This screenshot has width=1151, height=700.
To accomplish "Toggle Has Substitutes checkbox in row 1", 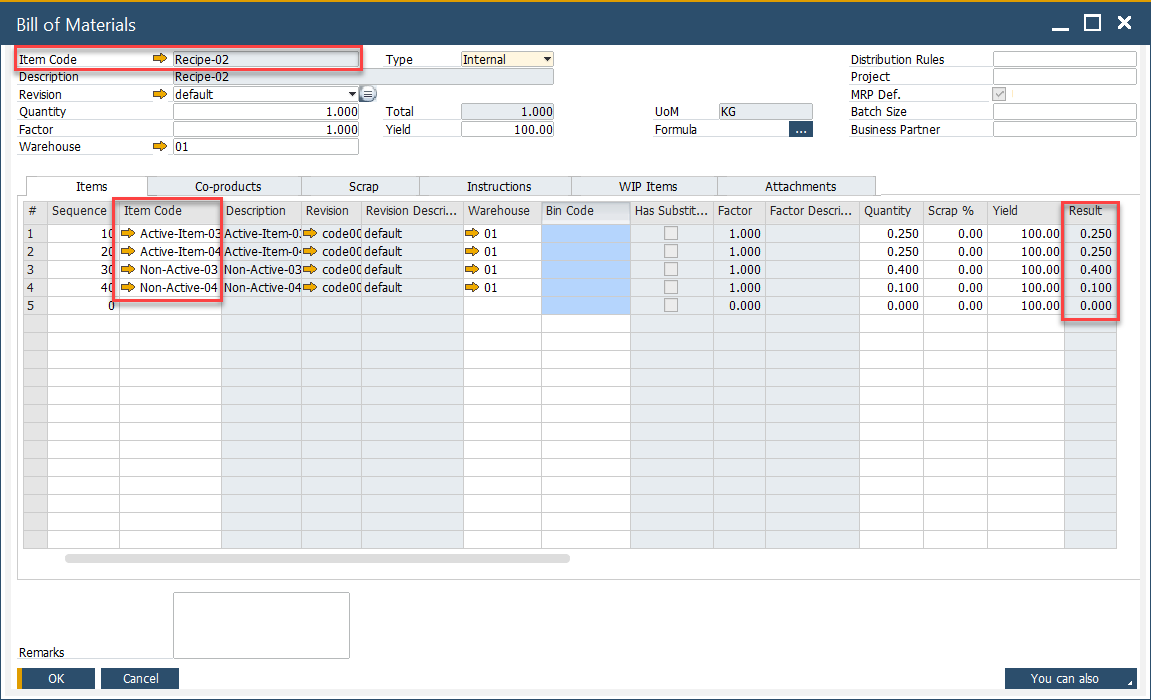I will click(x=671, y=234).
